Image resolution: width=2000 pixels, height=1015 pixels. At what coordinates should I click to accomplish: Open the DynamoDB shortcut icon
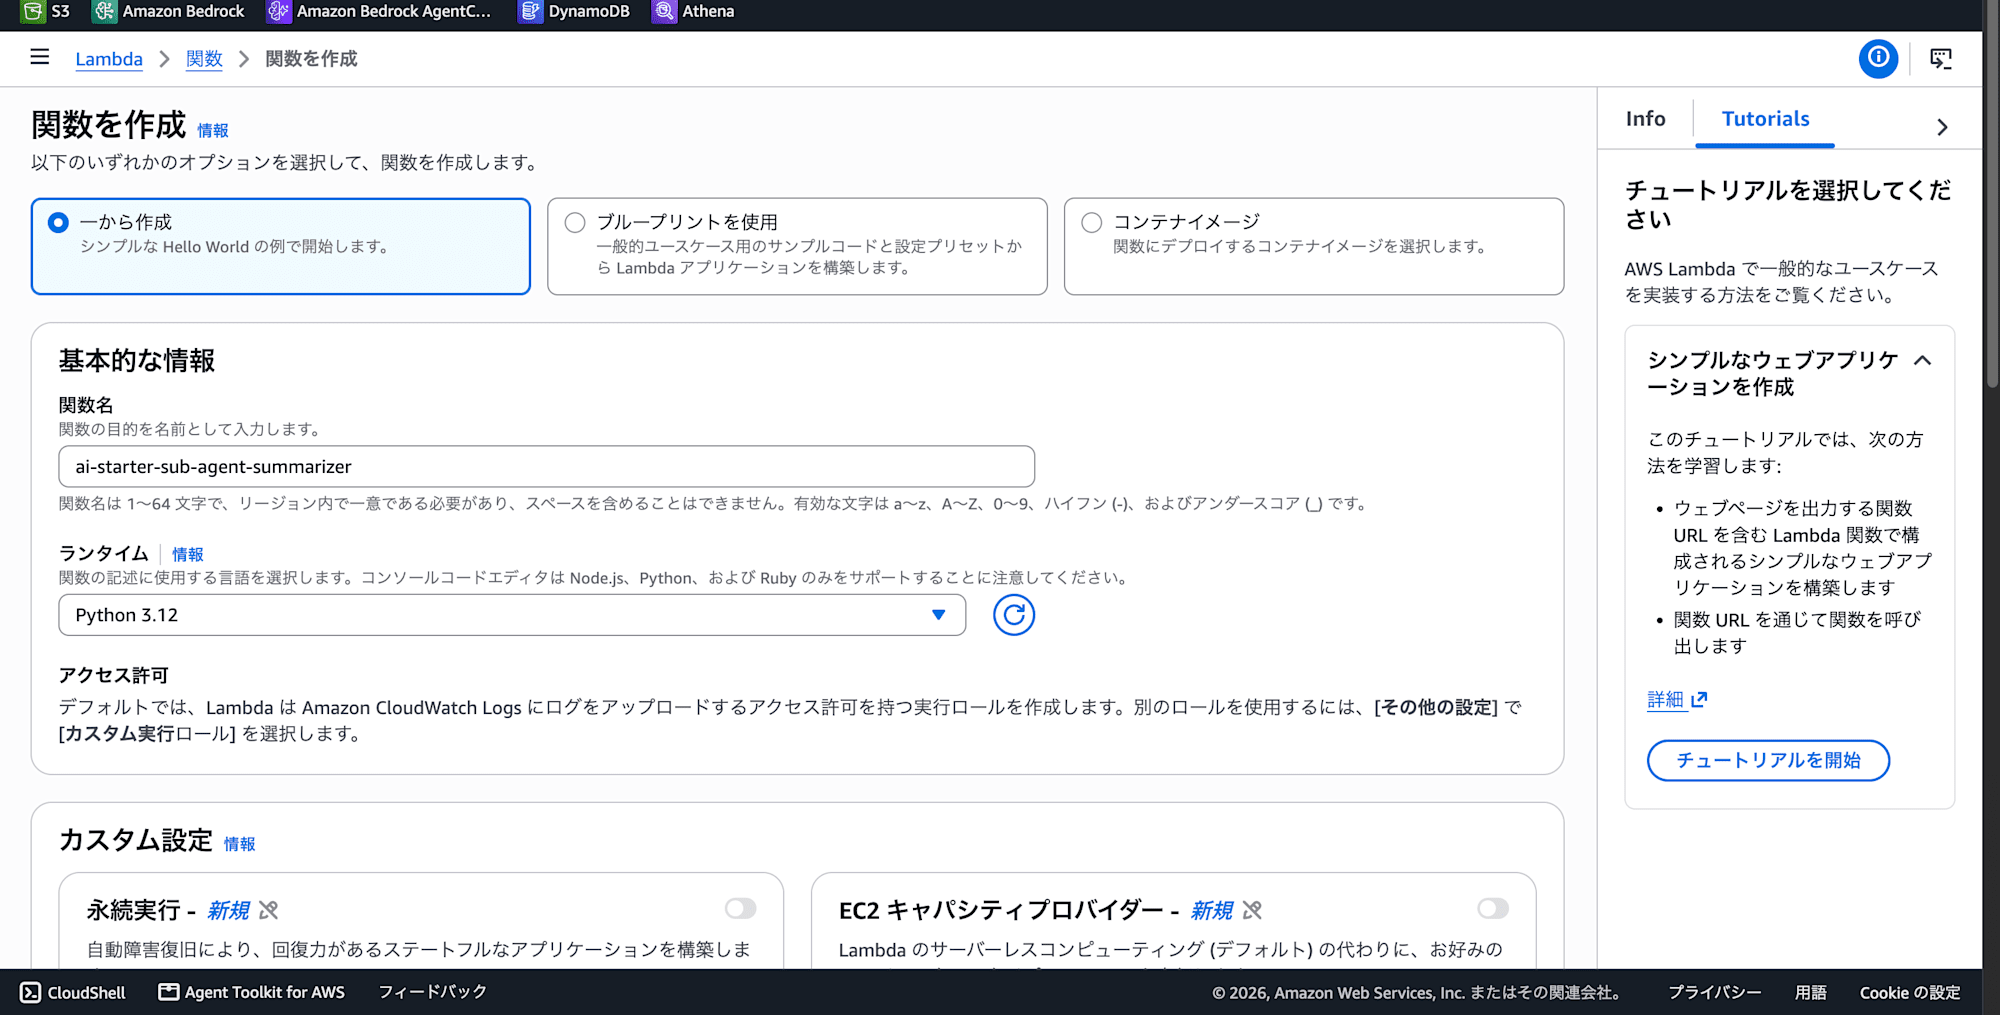click(530, 11)
